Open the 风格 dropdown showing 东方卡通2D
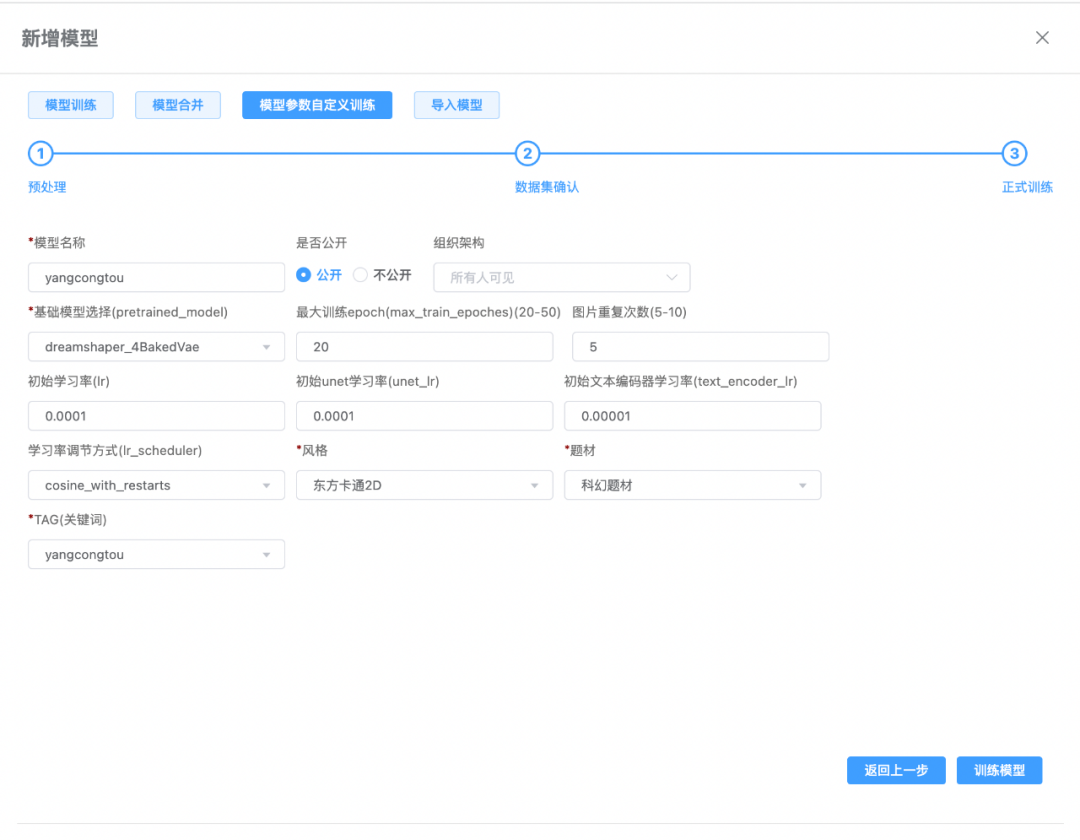Image resolution: width=1080 pixels, height=840 pixels. point(424,485)
